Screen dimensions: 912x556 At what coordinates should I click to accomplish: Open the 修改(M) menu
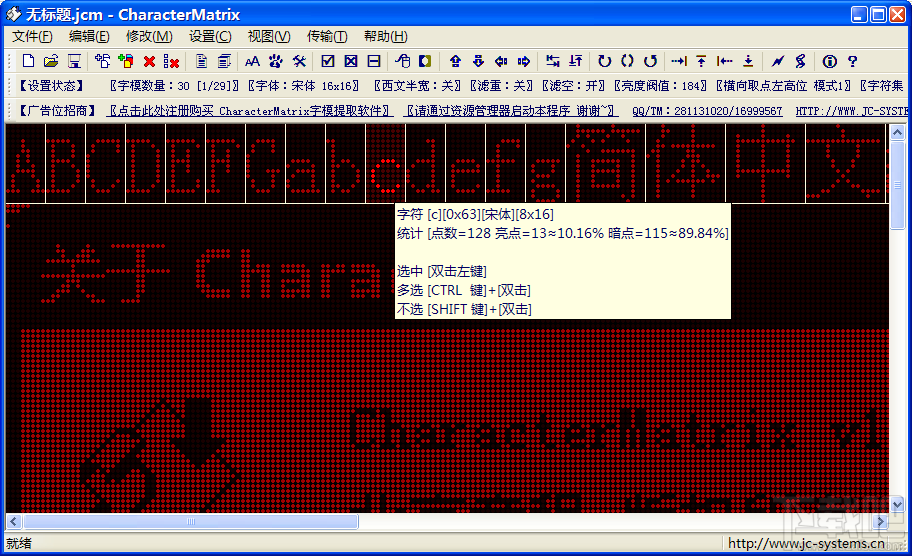(x=149, y=37)
